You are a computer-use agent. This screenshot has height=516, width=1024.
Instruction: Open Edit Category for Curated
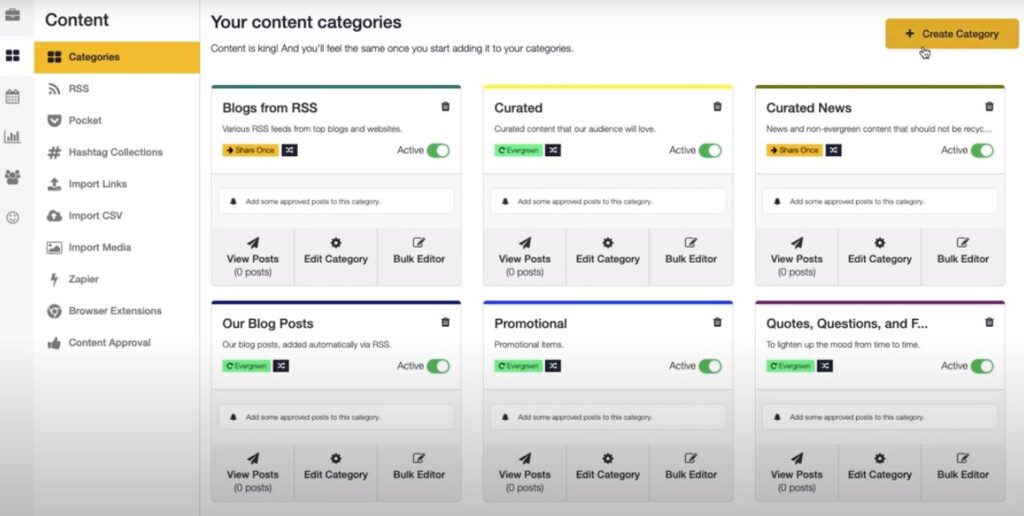[x=607, y=251]
